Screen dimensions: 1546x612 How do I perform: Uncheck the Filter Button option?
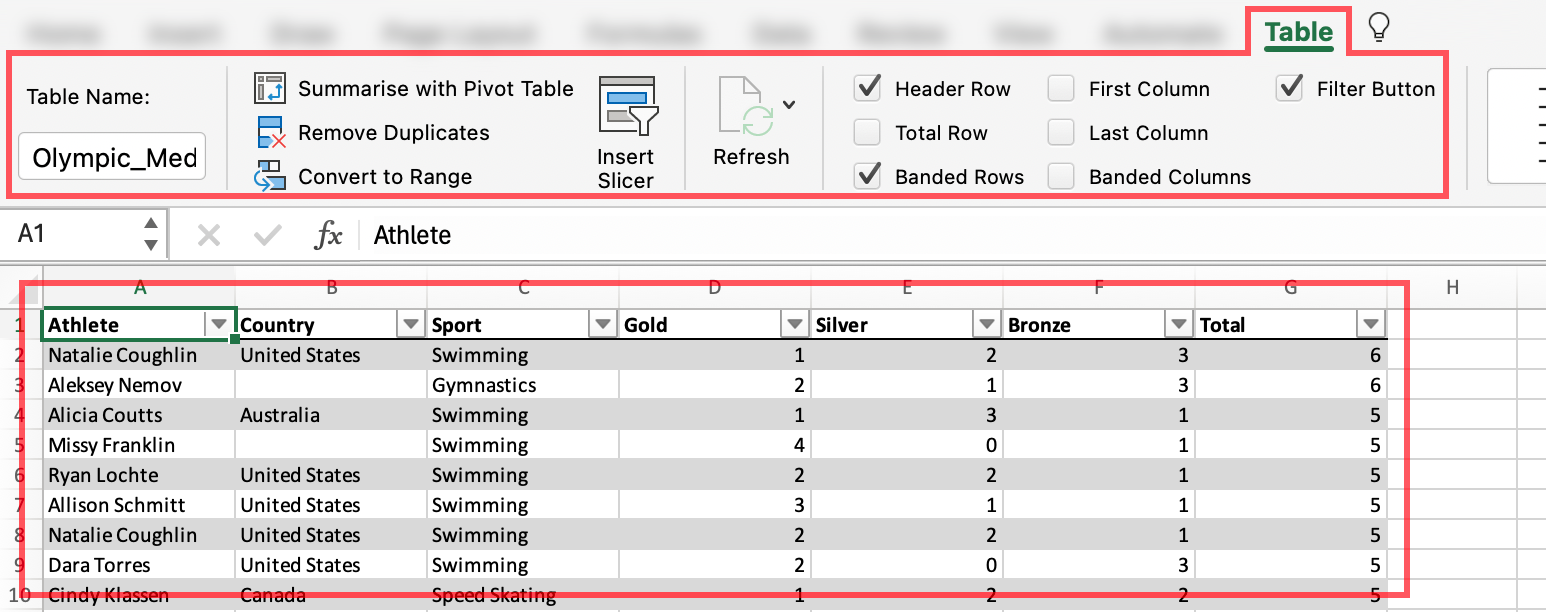tap(1290, 88)
